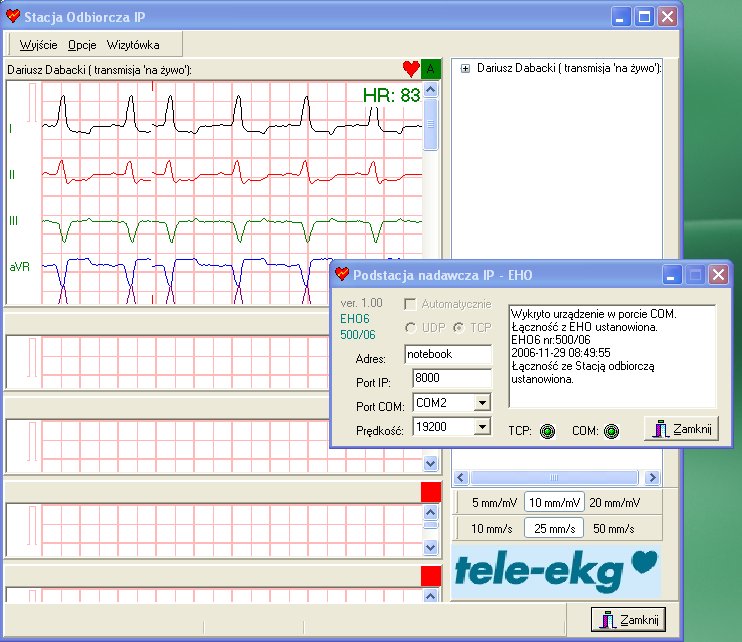
Task: Toggle the Automatycznie checkbox
Action: [x=410, y=304]
